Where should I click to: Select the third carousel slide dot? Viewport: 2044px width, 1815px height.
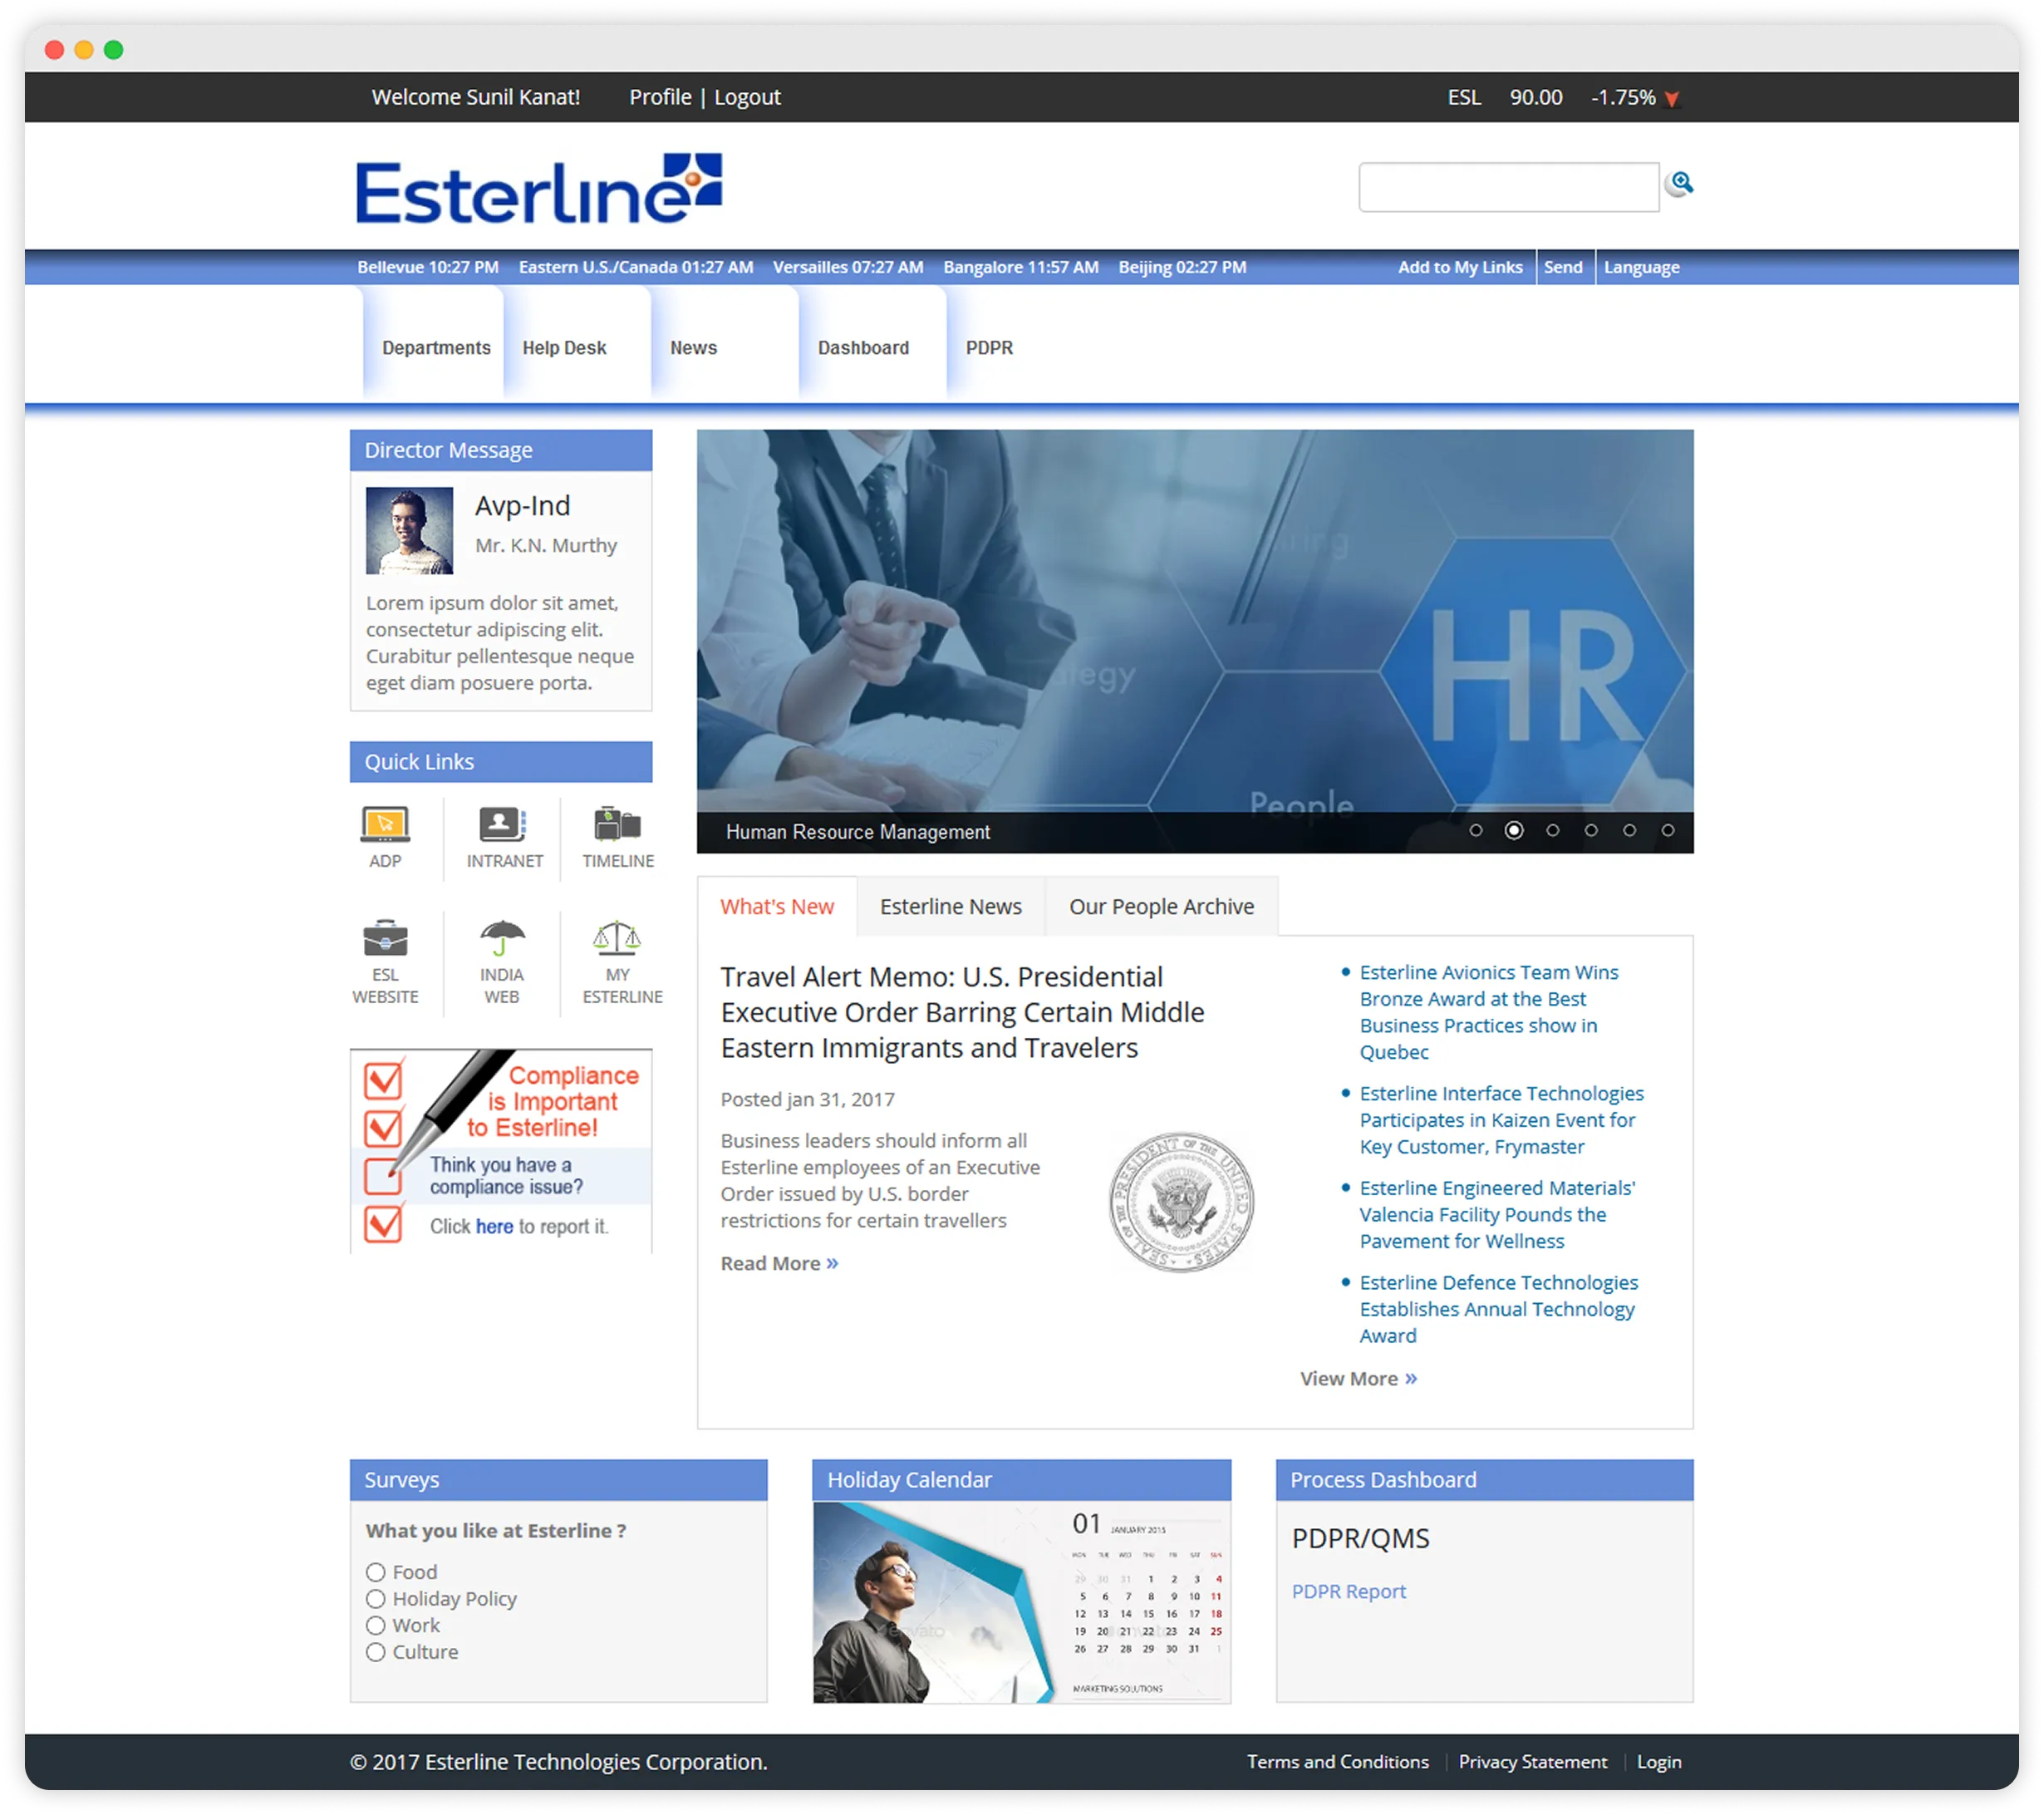point(1553,831)
